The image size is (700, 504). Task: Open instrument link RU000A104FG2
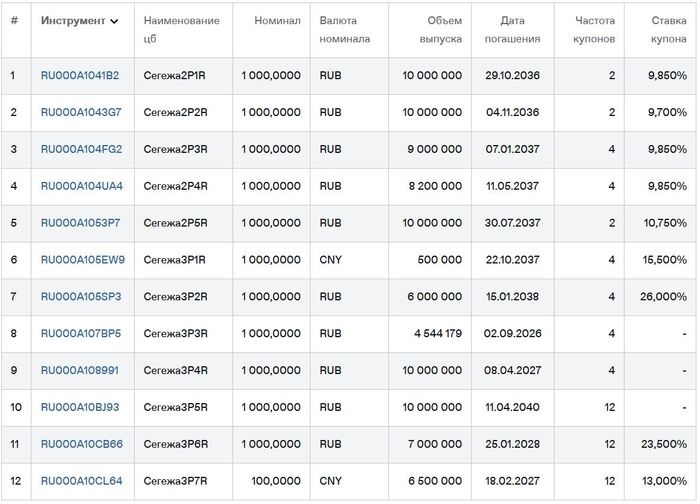[81, 150]
